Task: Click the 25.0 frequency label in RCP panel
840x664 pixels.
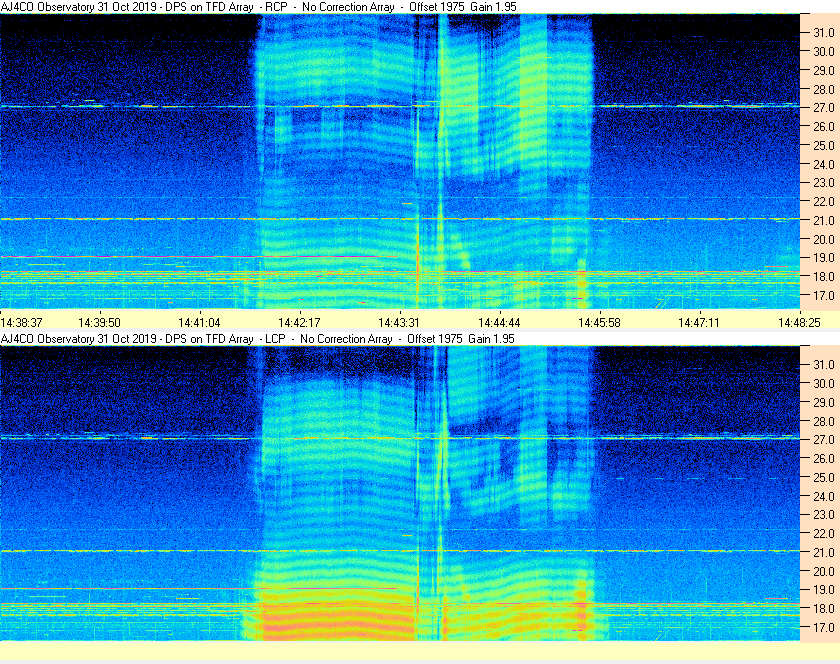Action: (824, 145)
